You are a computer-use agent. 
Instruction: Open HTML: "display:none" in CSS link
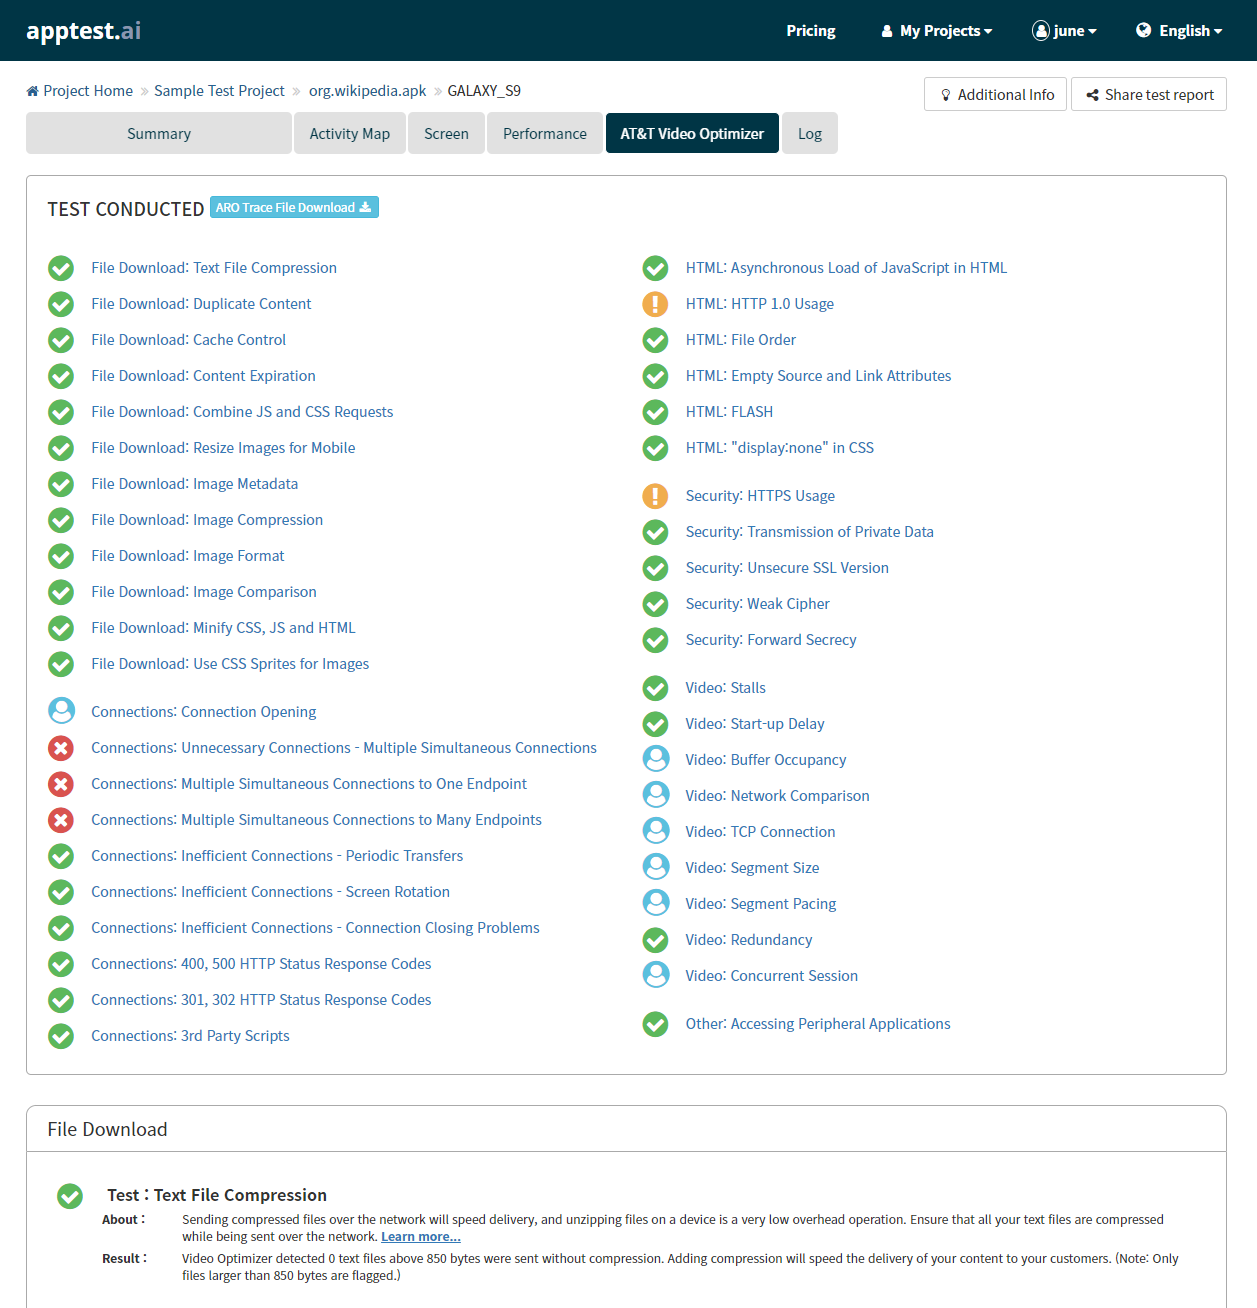[780, 448]
